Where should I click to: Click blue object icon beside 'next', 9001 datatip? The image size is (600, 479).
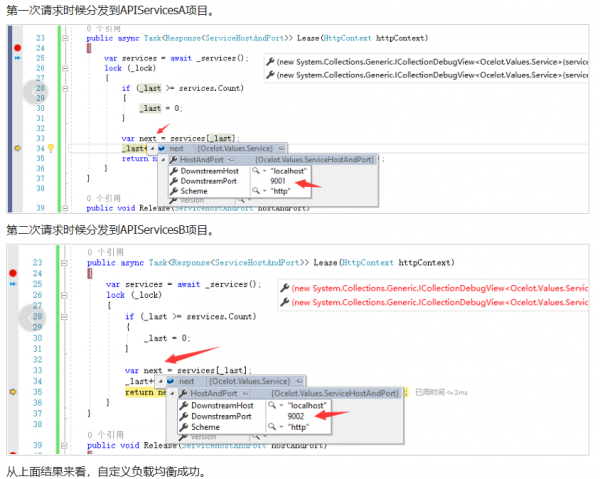coord(161,148)
